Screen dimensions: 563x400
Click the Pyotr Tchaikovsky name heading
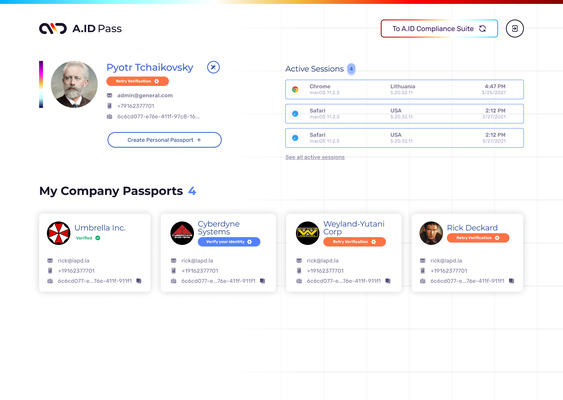click(x=150, y=67)
